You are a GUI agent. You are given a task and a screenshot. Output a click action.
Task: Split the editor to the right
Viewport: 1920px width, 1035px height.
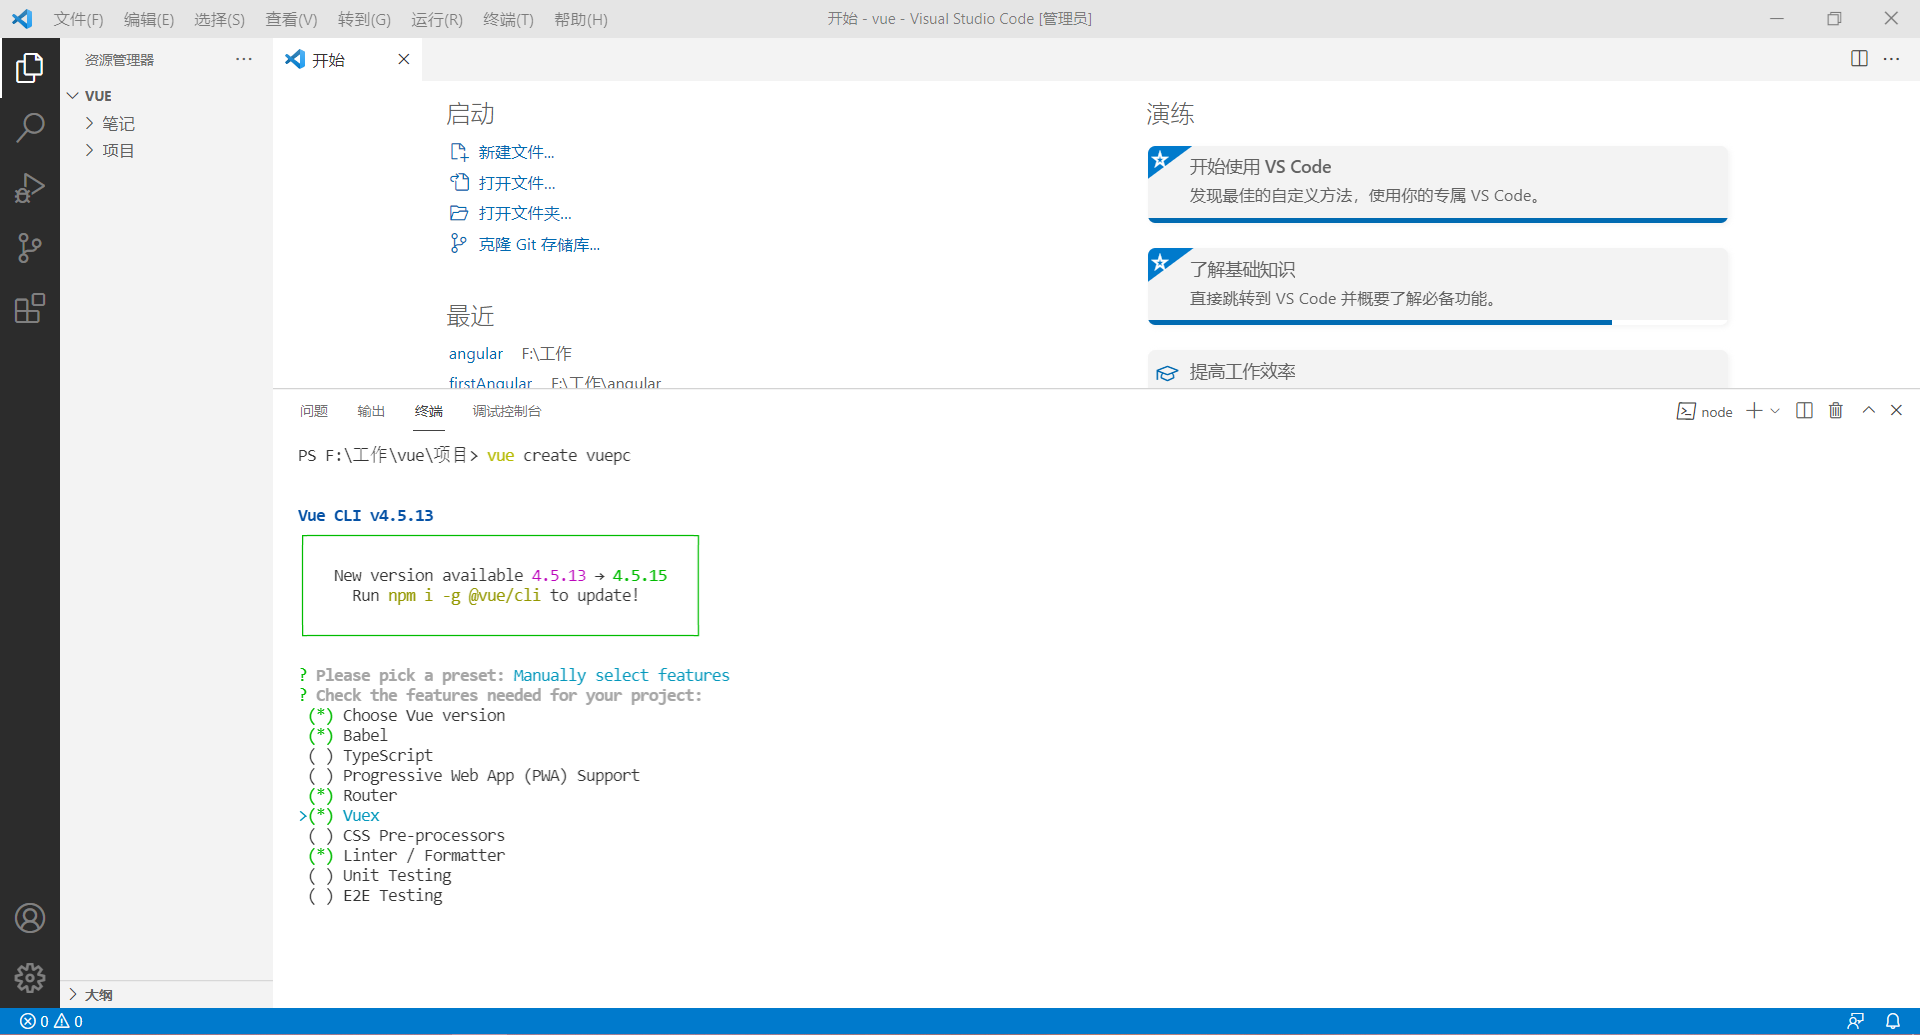point(1859,59)
